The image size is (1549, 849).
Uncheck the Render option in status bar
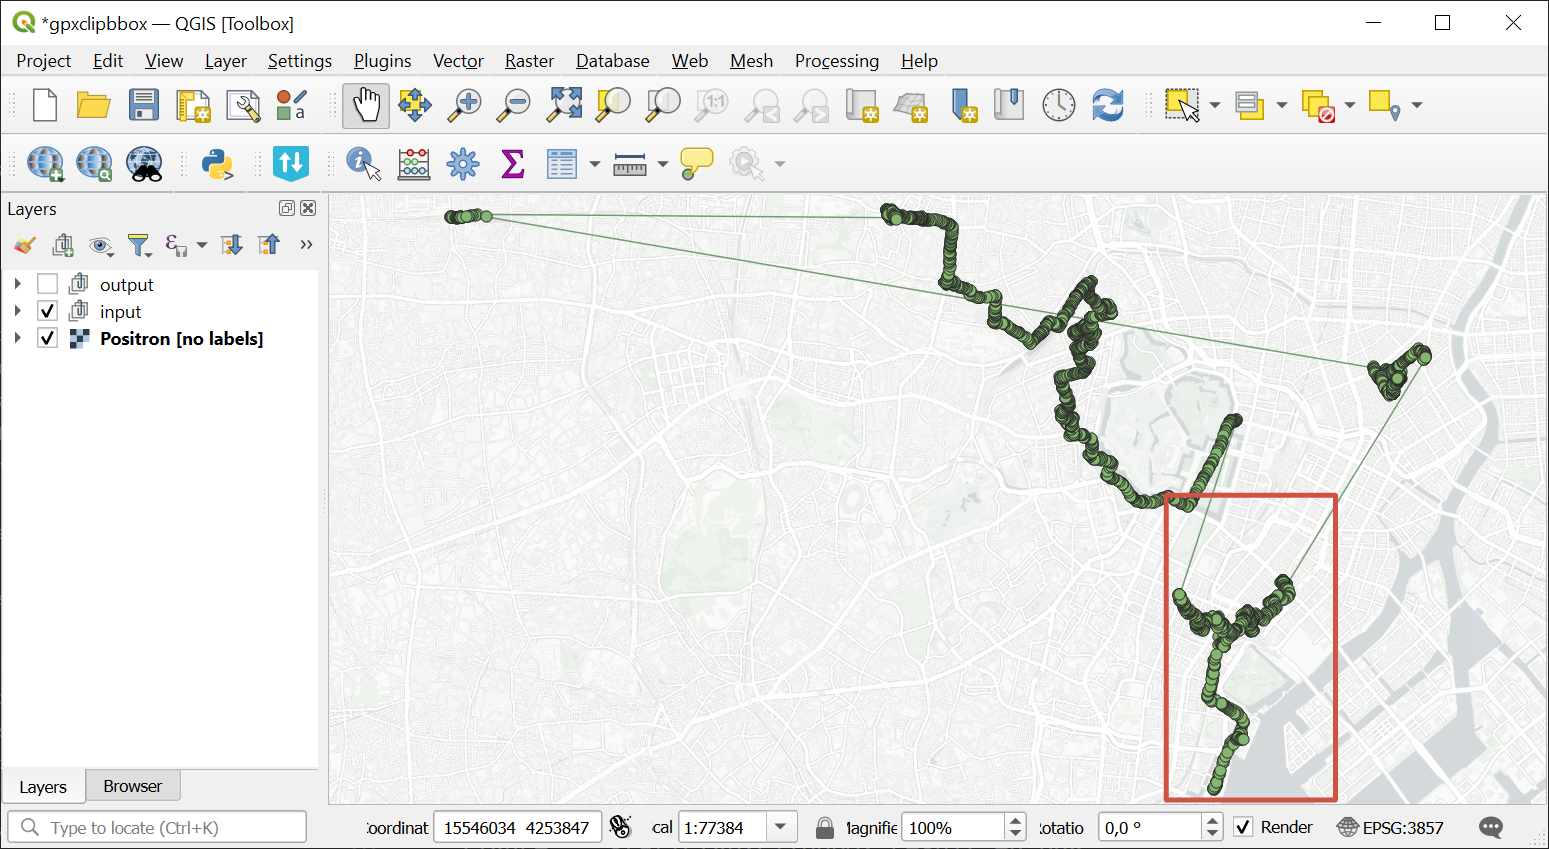tap(1244, 827)
